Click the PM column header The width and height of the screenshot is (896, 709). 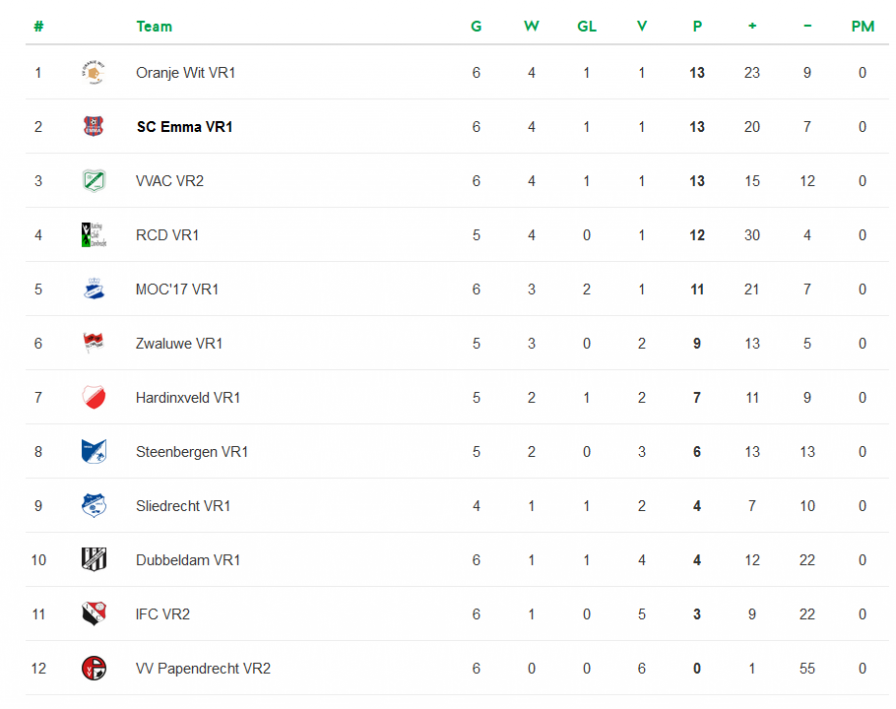coord(863,26)
